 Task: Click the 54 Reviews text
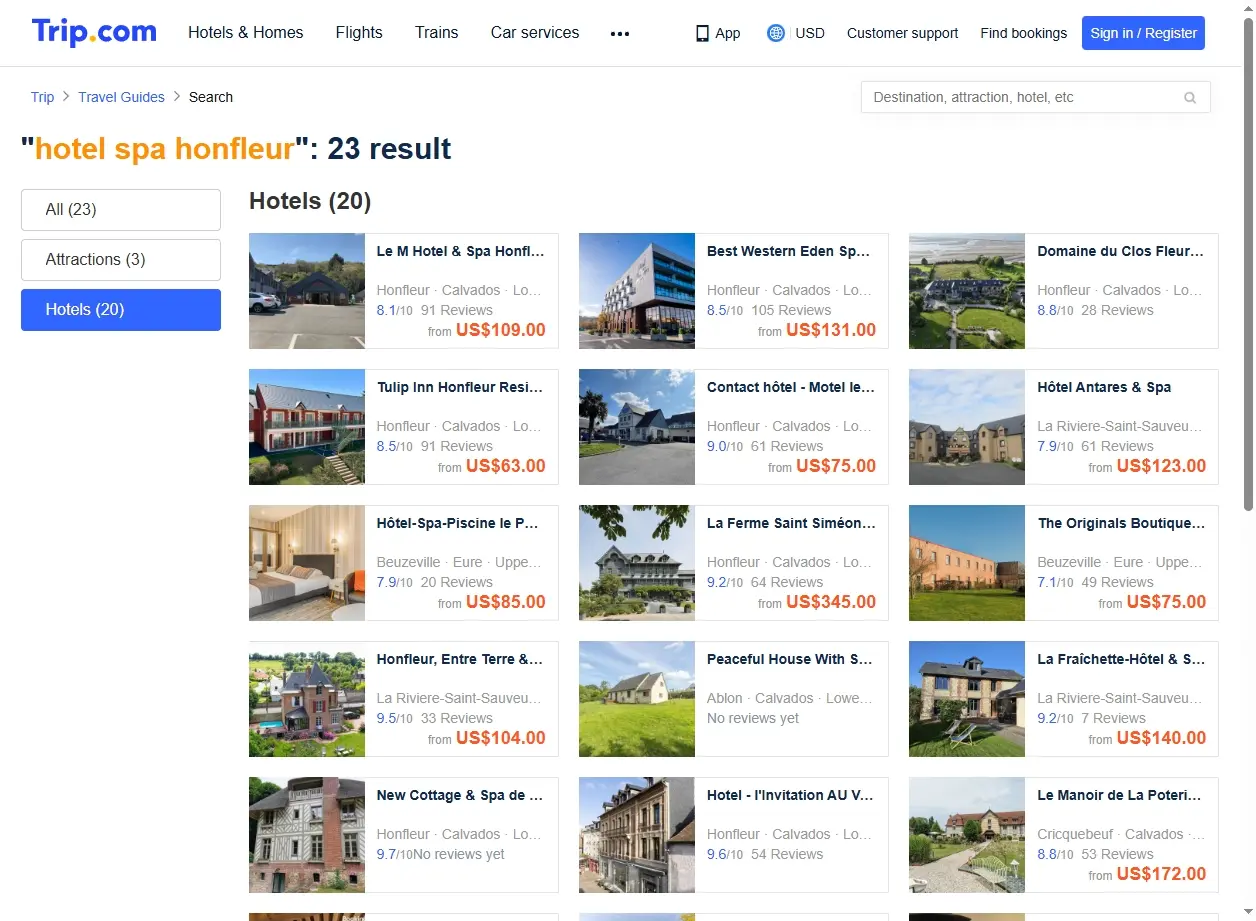tap(787, 854)
